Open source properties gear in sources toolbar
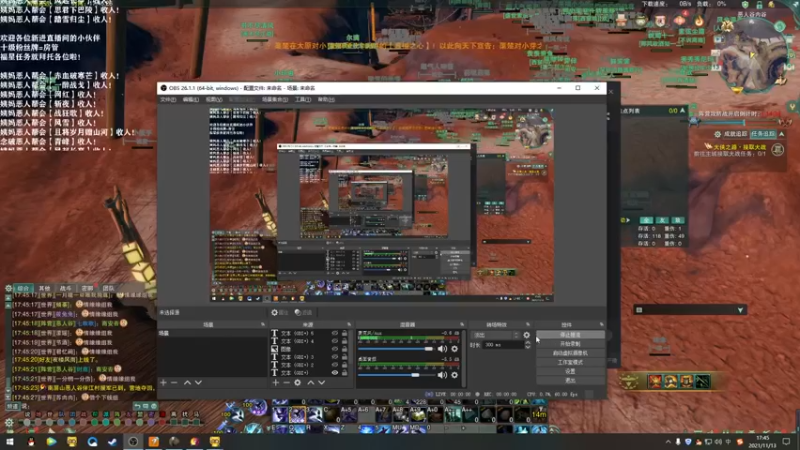The height and width of the screenshot is (450, 800). click(297, 382)
